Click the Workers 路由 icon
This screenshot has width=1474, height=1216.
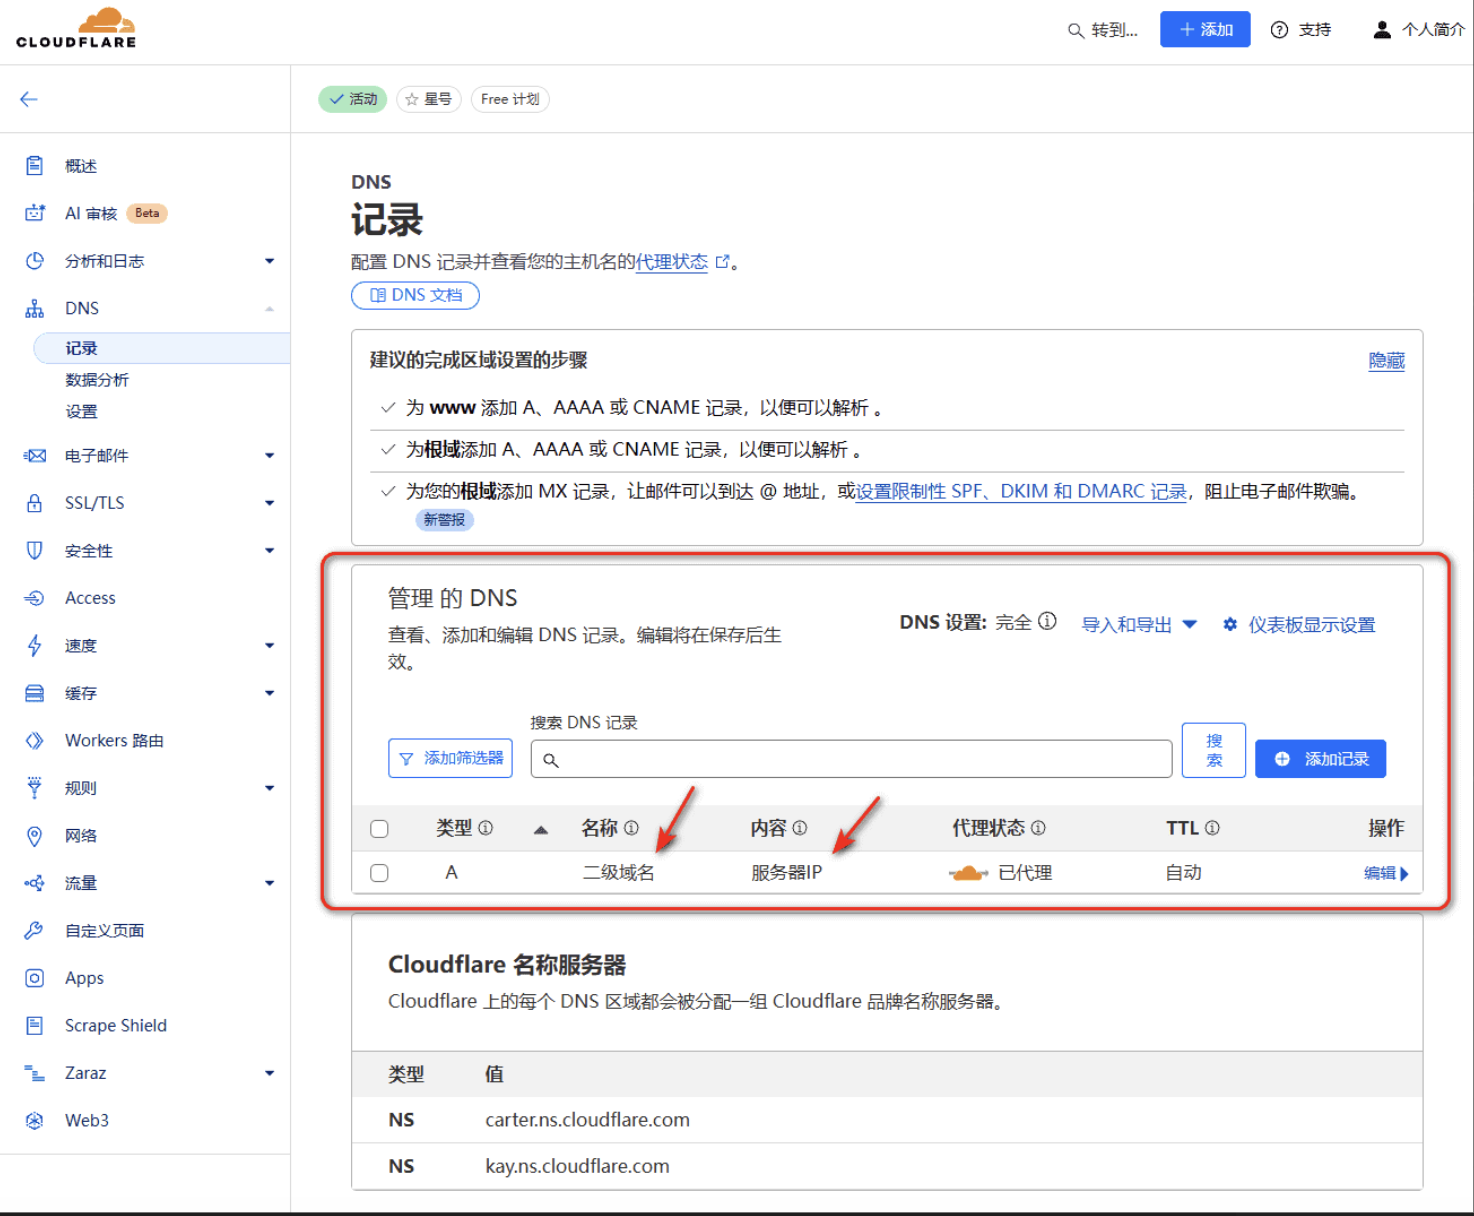click(34, 741)
